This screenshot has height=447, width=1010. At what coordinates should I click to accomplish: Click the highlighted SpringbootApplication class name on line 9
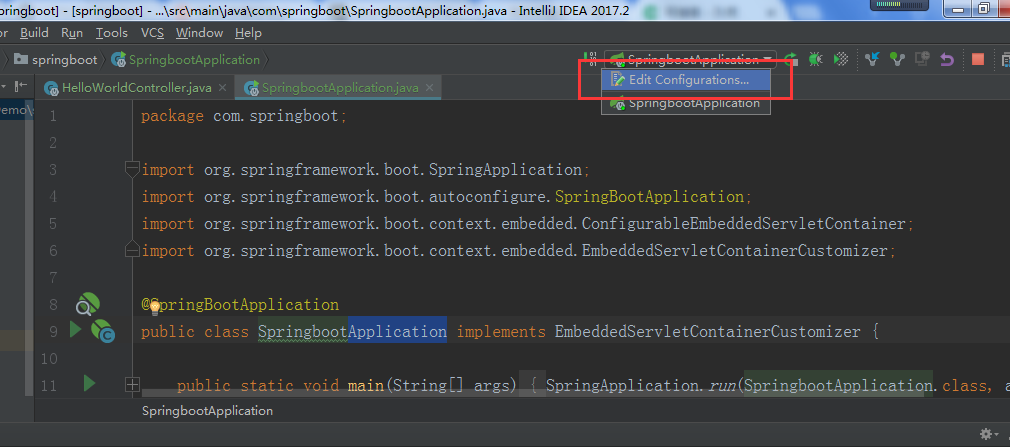(352, 332)
